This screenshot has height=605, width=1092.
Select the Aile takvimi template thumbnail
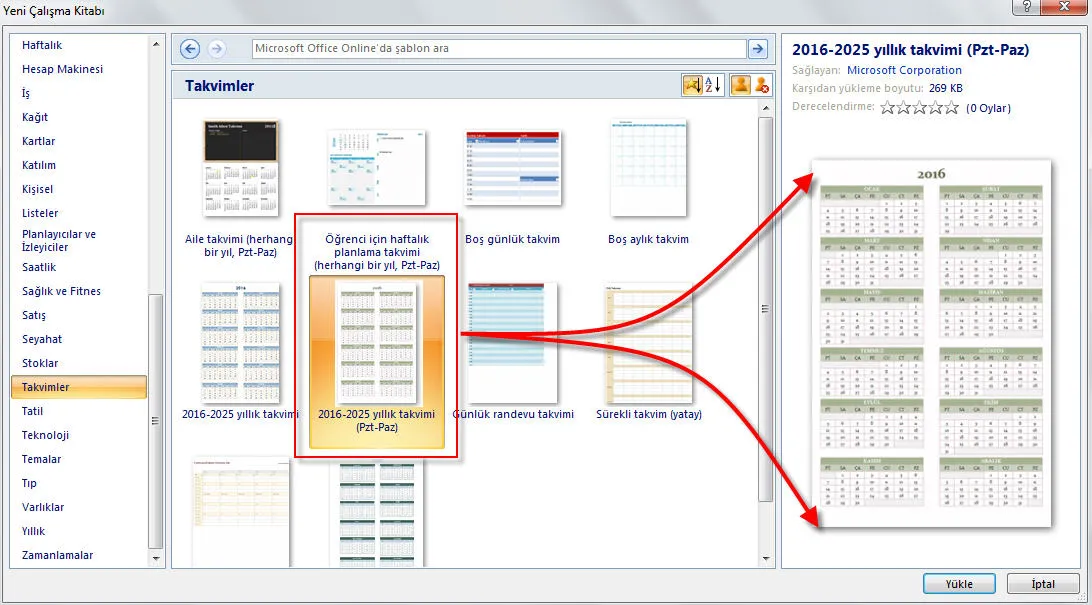(x=227, y=169)
